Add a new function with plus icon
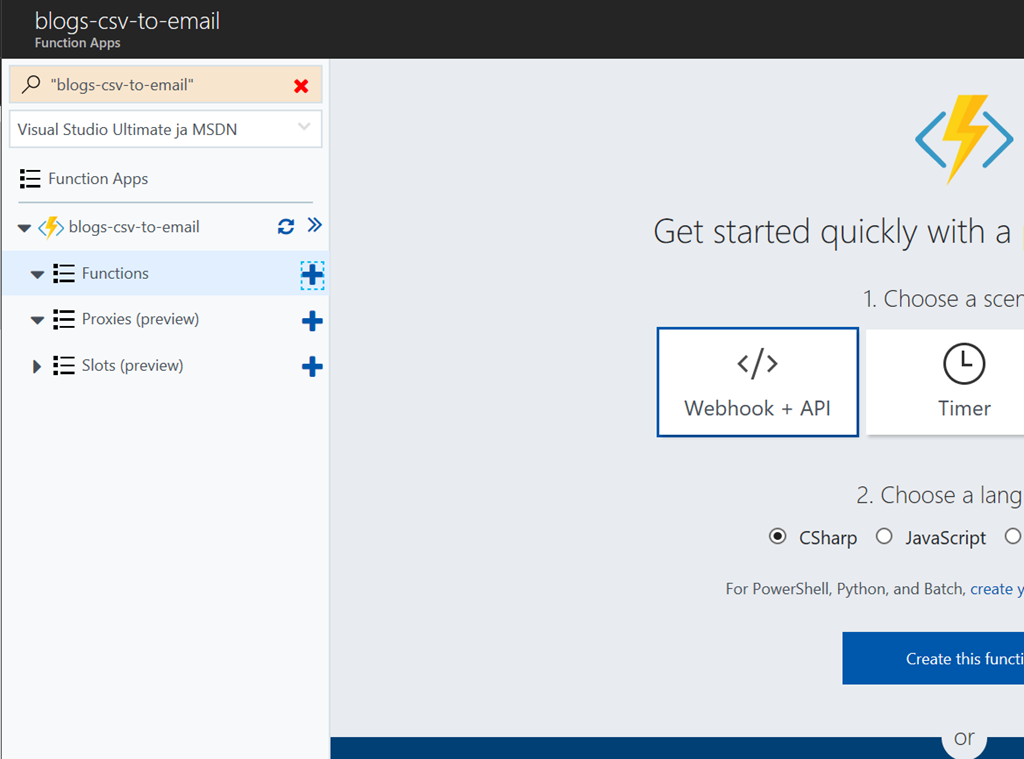 [x=312, y=275]
